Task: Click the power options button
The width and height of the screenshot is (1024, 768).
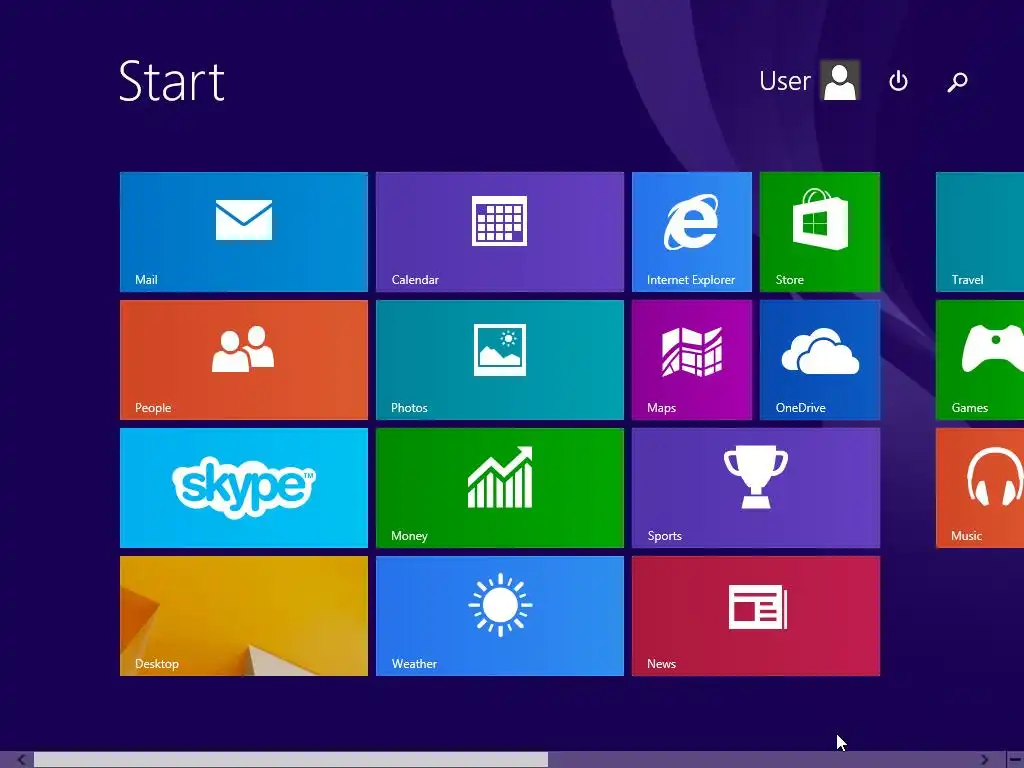Action: pyautogui.click(x=899, y=81)
